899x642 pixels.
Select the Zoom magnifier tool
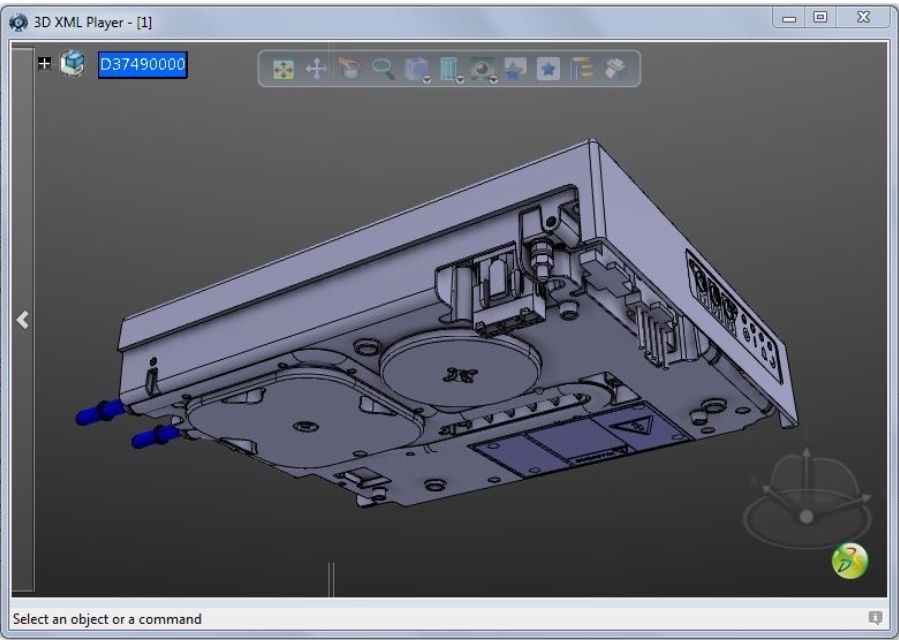pyautogui.click(x=383, y=69)
